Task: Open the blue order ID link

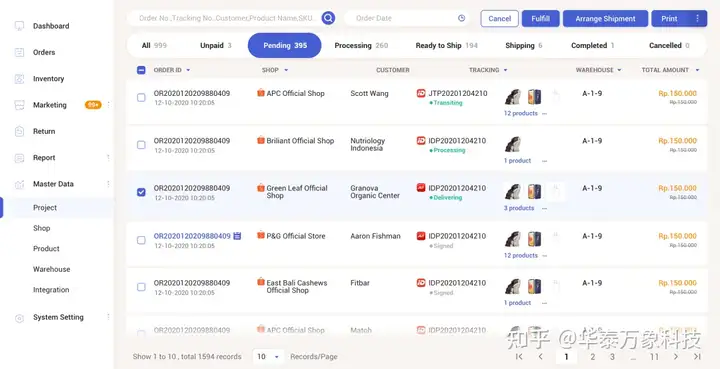Action: (192, 236)
